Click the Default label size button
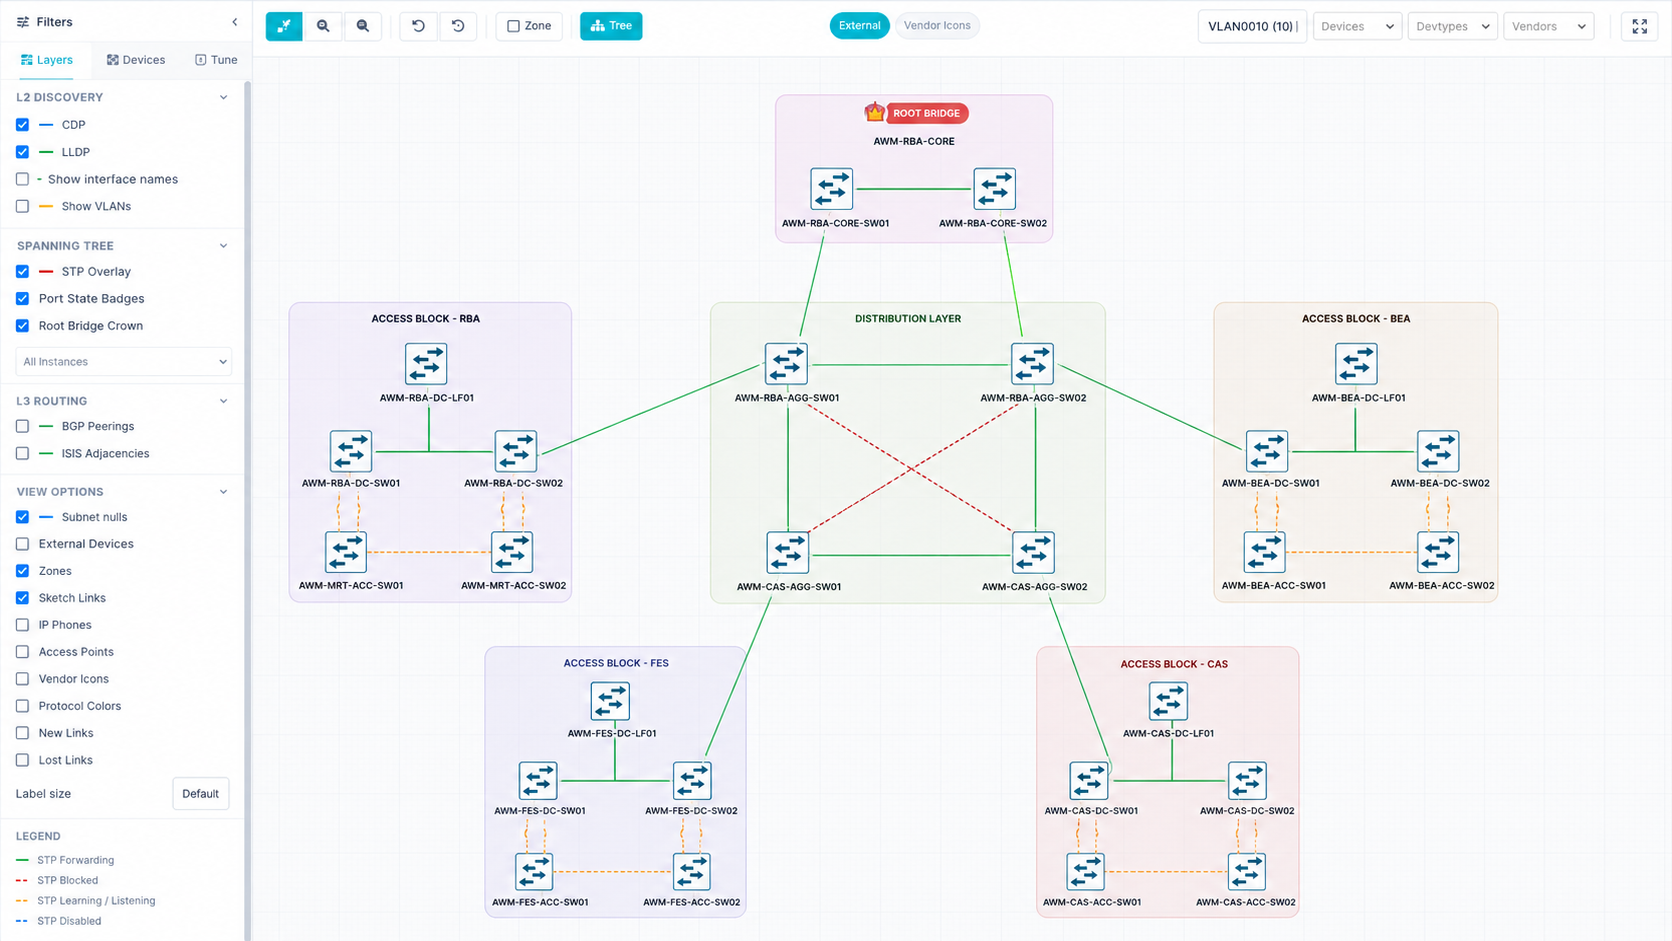The width and height of the screenshot is (1672, 941). (200, 794)
